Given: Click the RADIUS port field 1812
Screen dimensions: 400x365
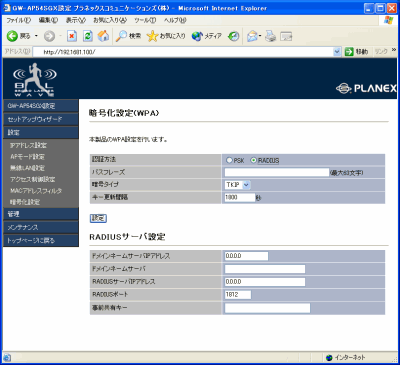Looking at the screenshot, I should (x=238, y=295).
